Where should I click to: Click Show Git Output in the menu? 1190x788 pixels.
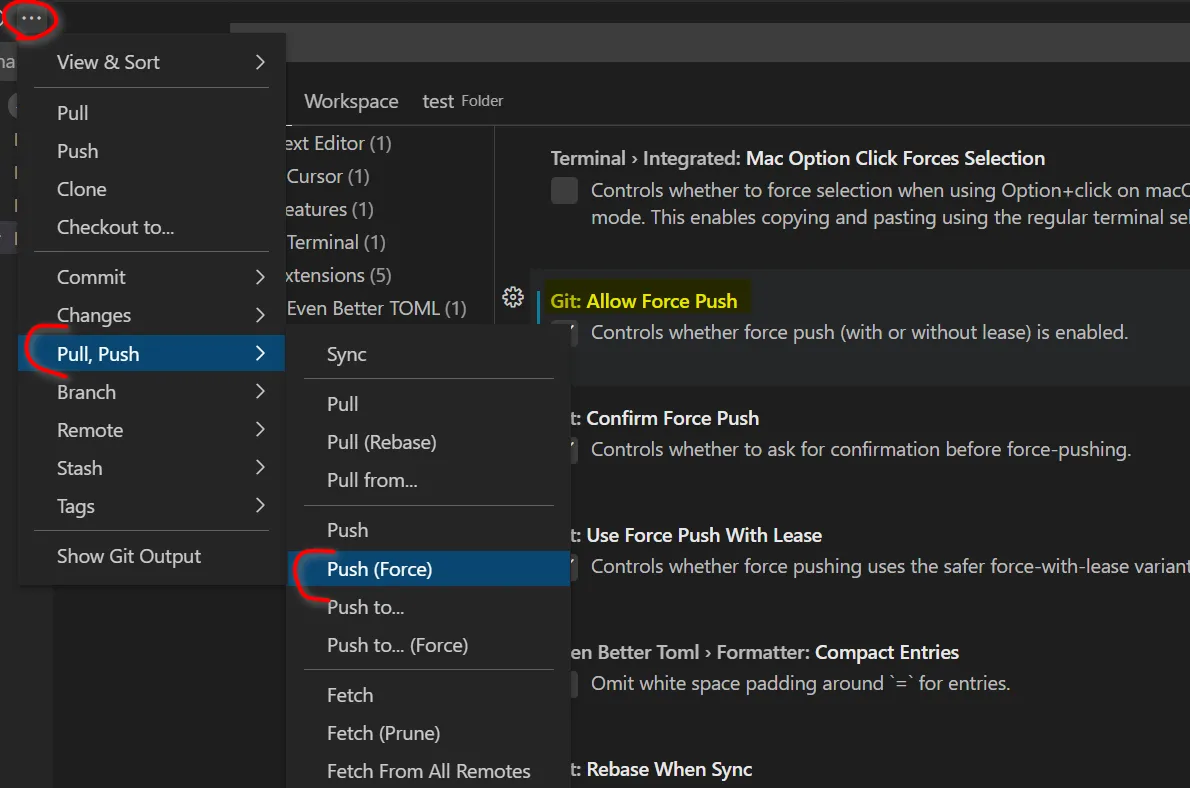point(128,556)
